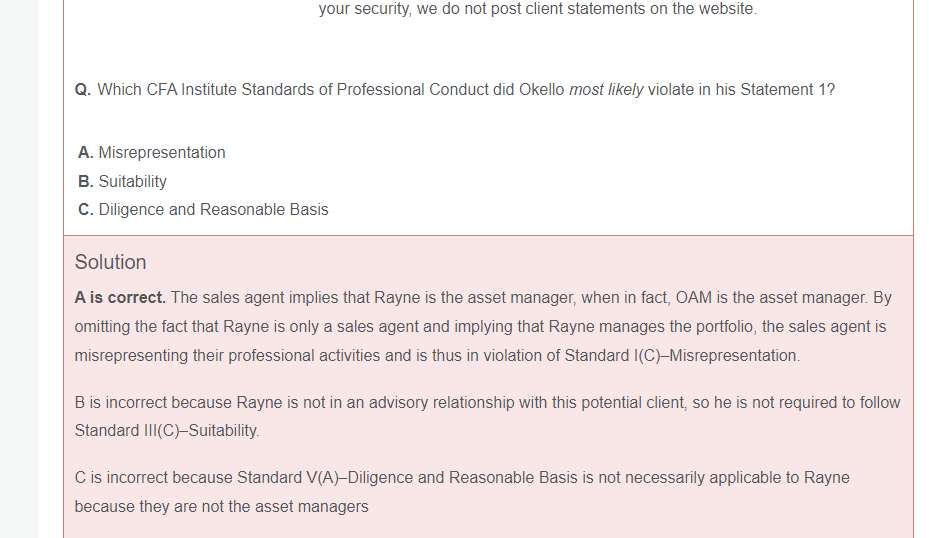The height and width of the screenshot is (538, 929).
Task: Click the "B is incorrect" explanation paragraph
Action: click(x=487, y=403)
